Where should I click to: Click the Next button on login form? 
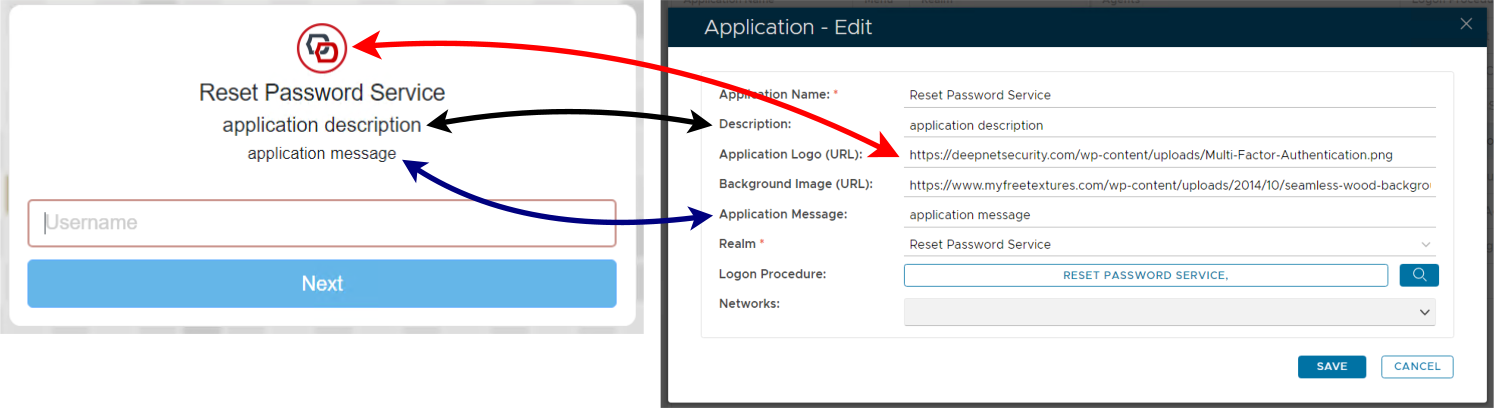[x=322, y=284]
